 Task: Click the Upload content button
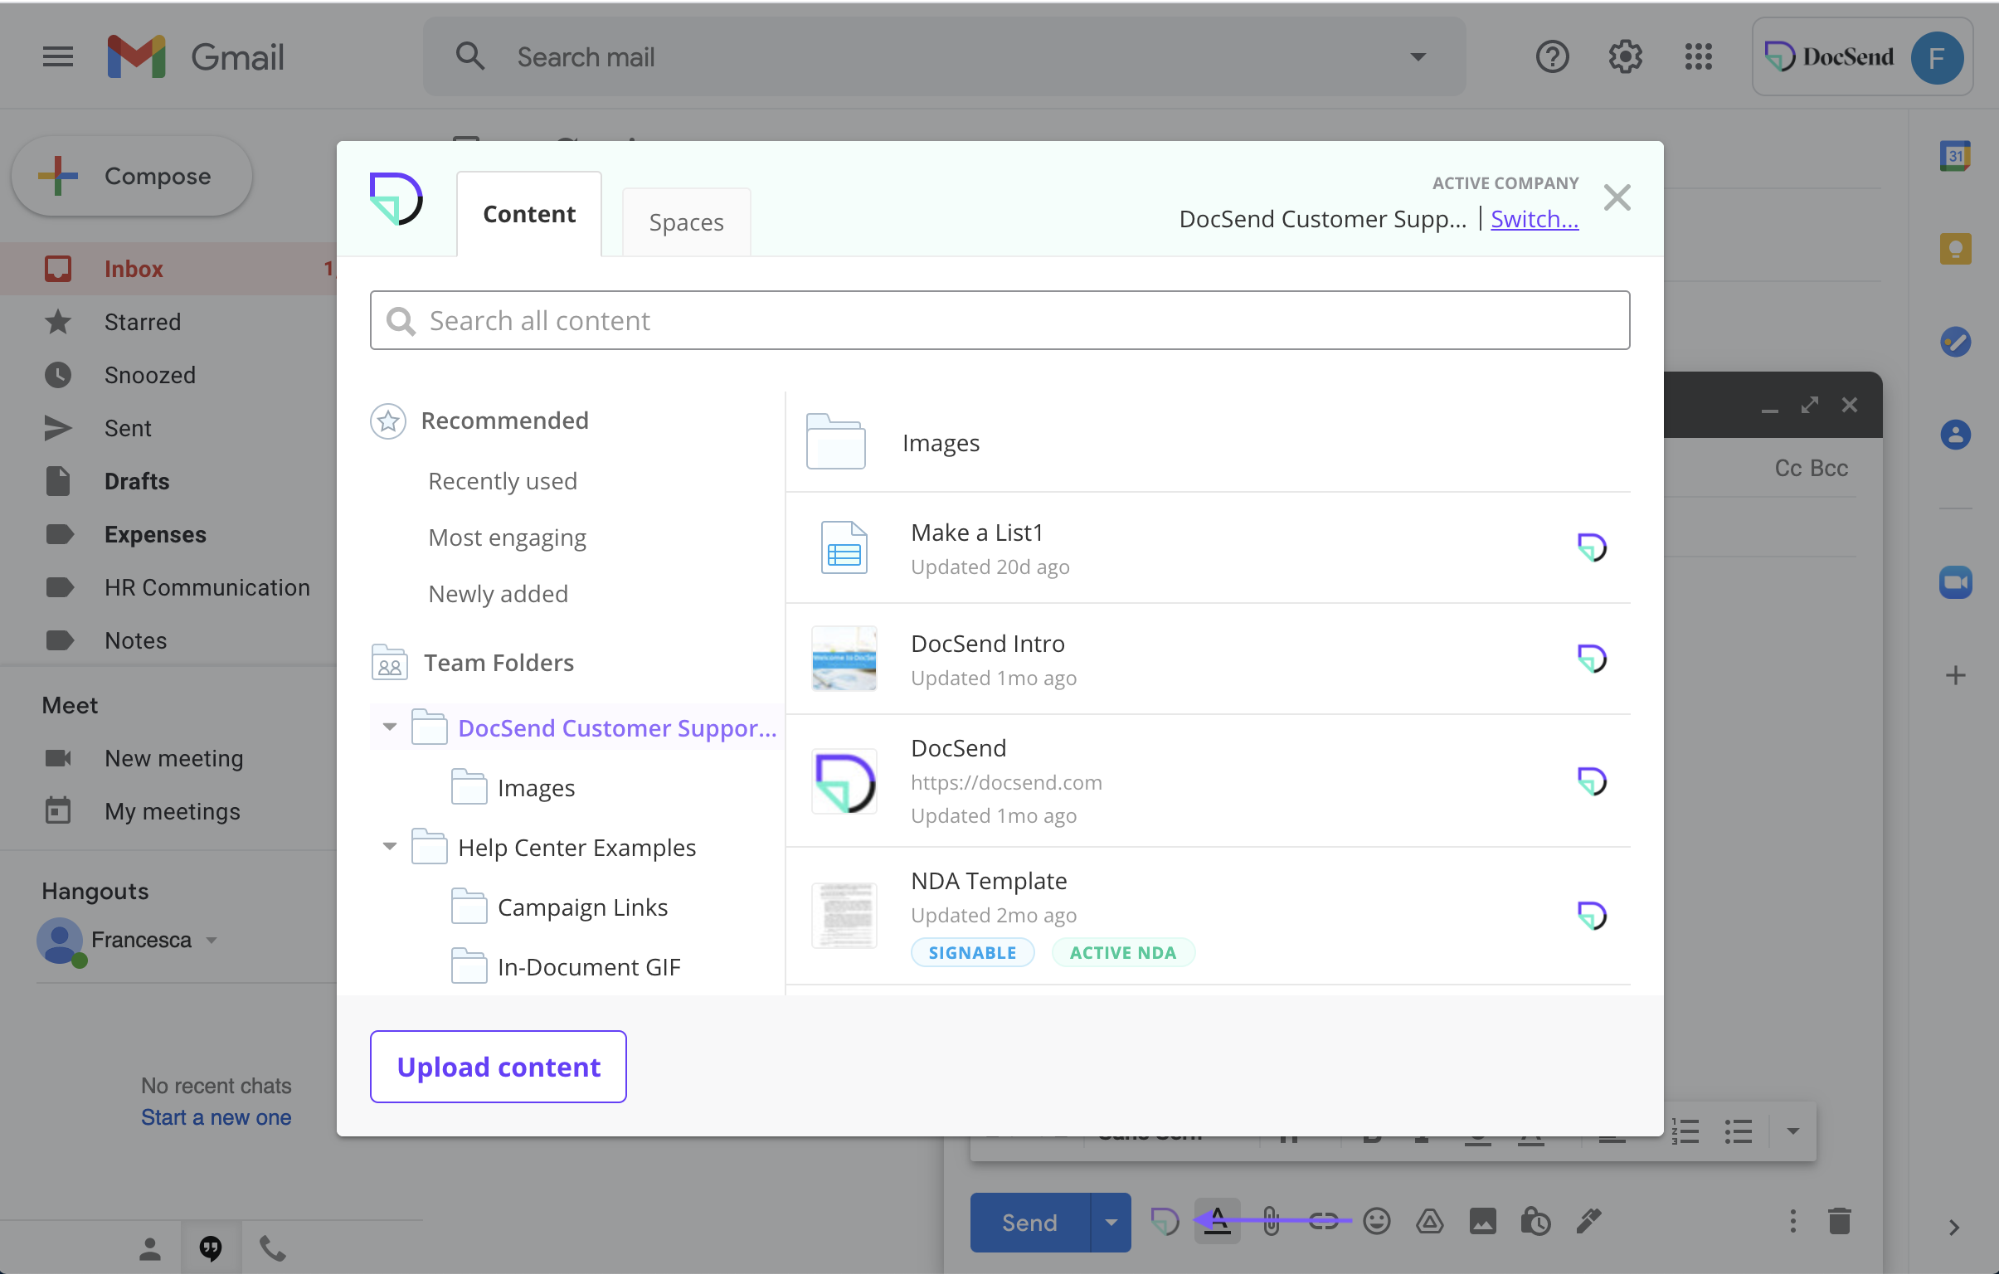(x=498, y=1066)
